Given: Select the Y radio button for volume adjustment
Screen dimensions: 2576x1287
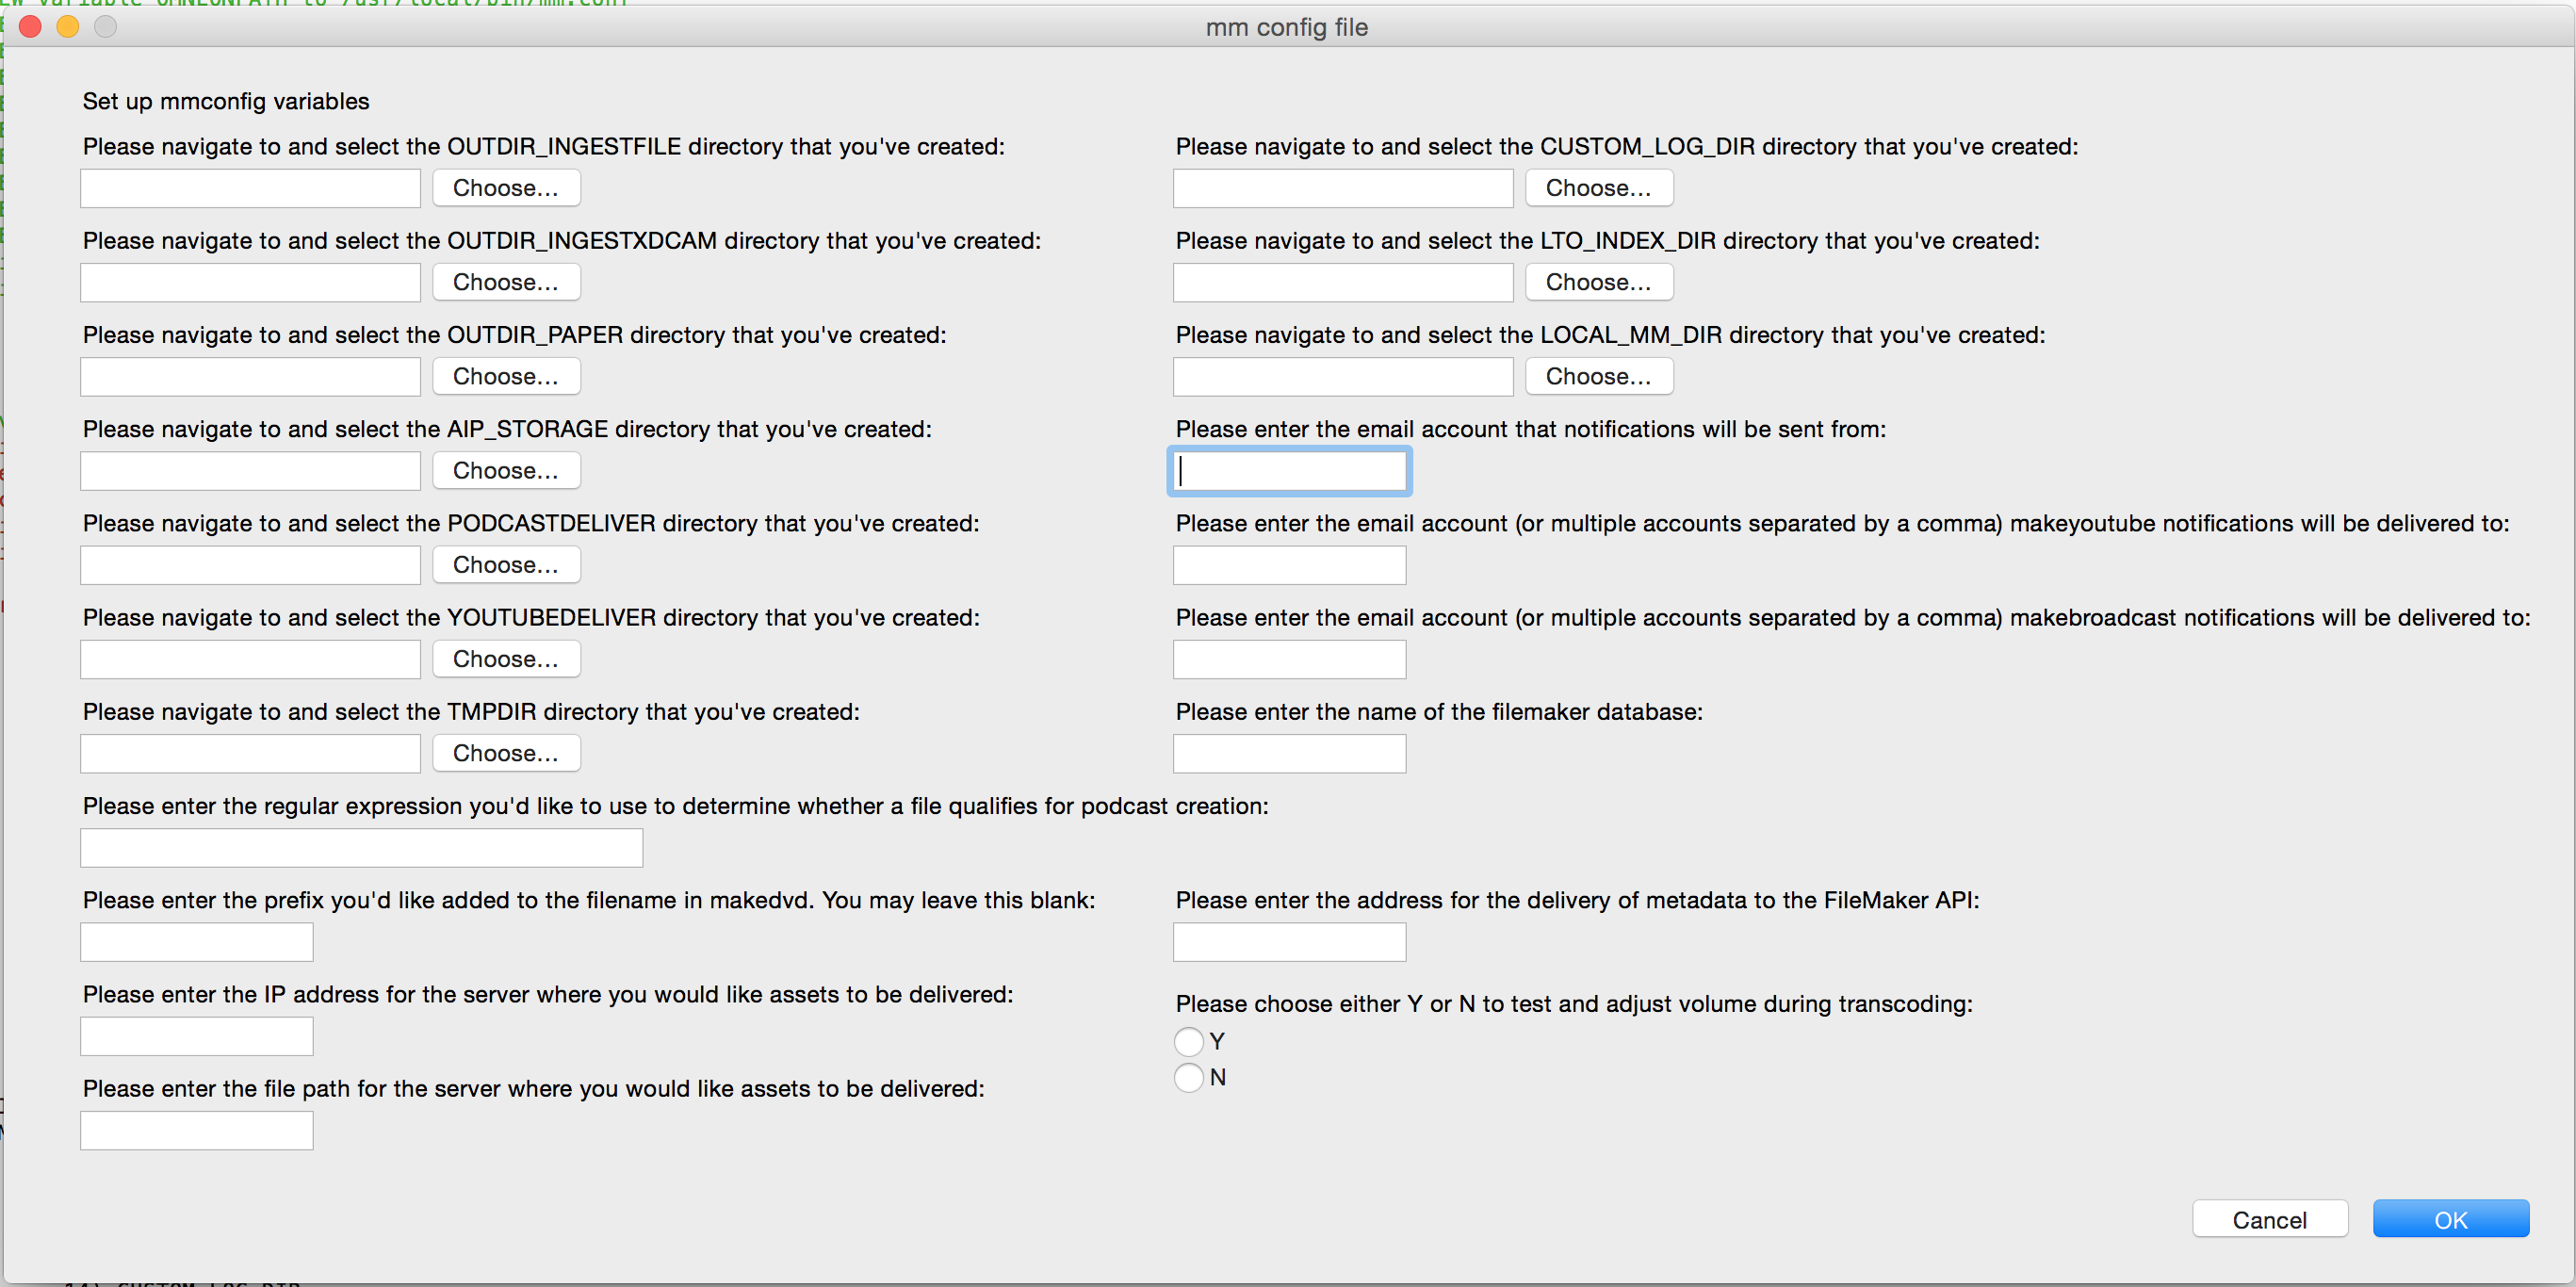Looking at the screenshot, I should [1188, 1042].
